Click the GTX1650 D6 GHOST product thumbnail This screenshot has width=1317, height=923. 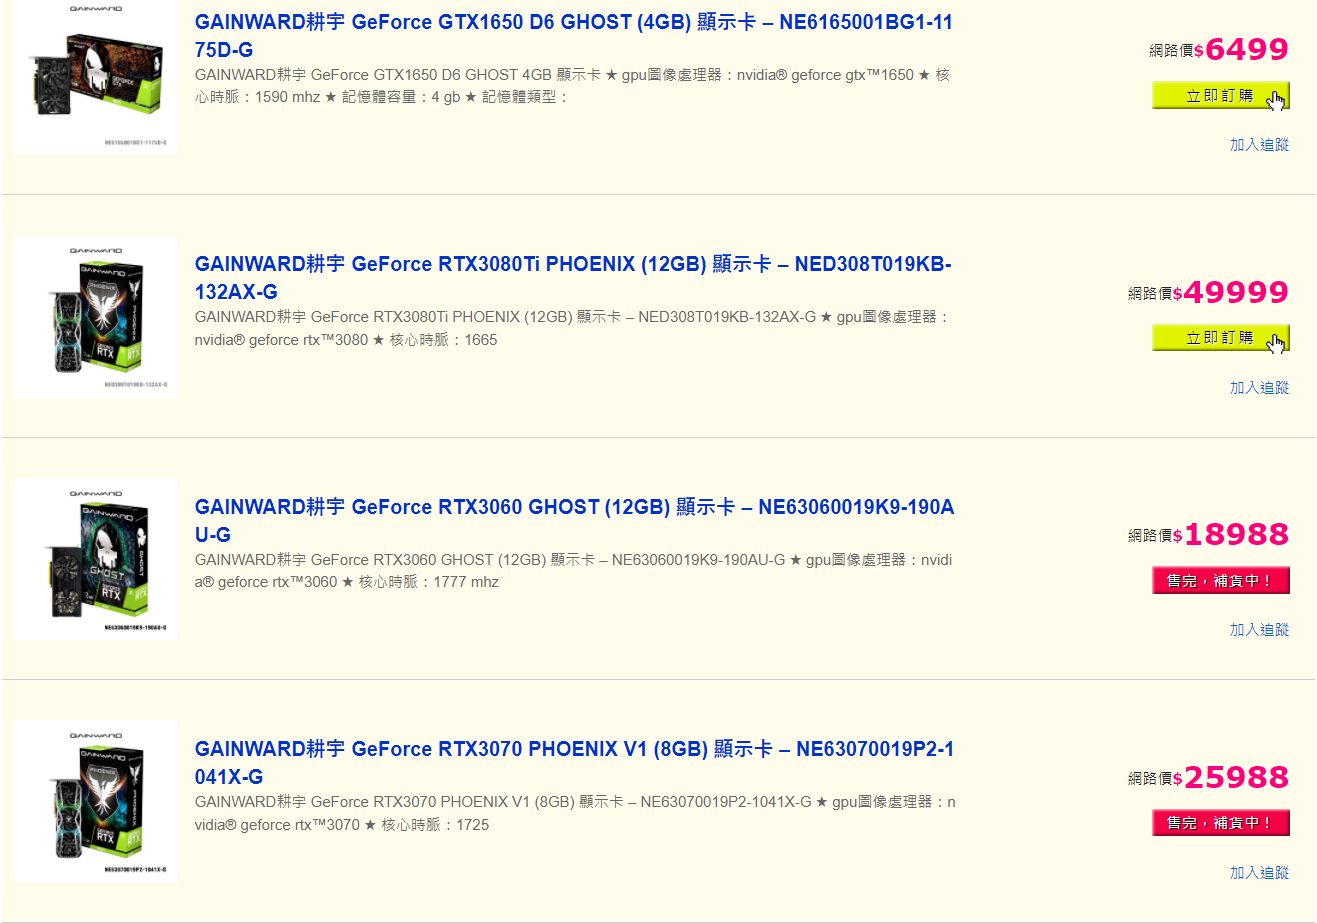coord(96,77)
